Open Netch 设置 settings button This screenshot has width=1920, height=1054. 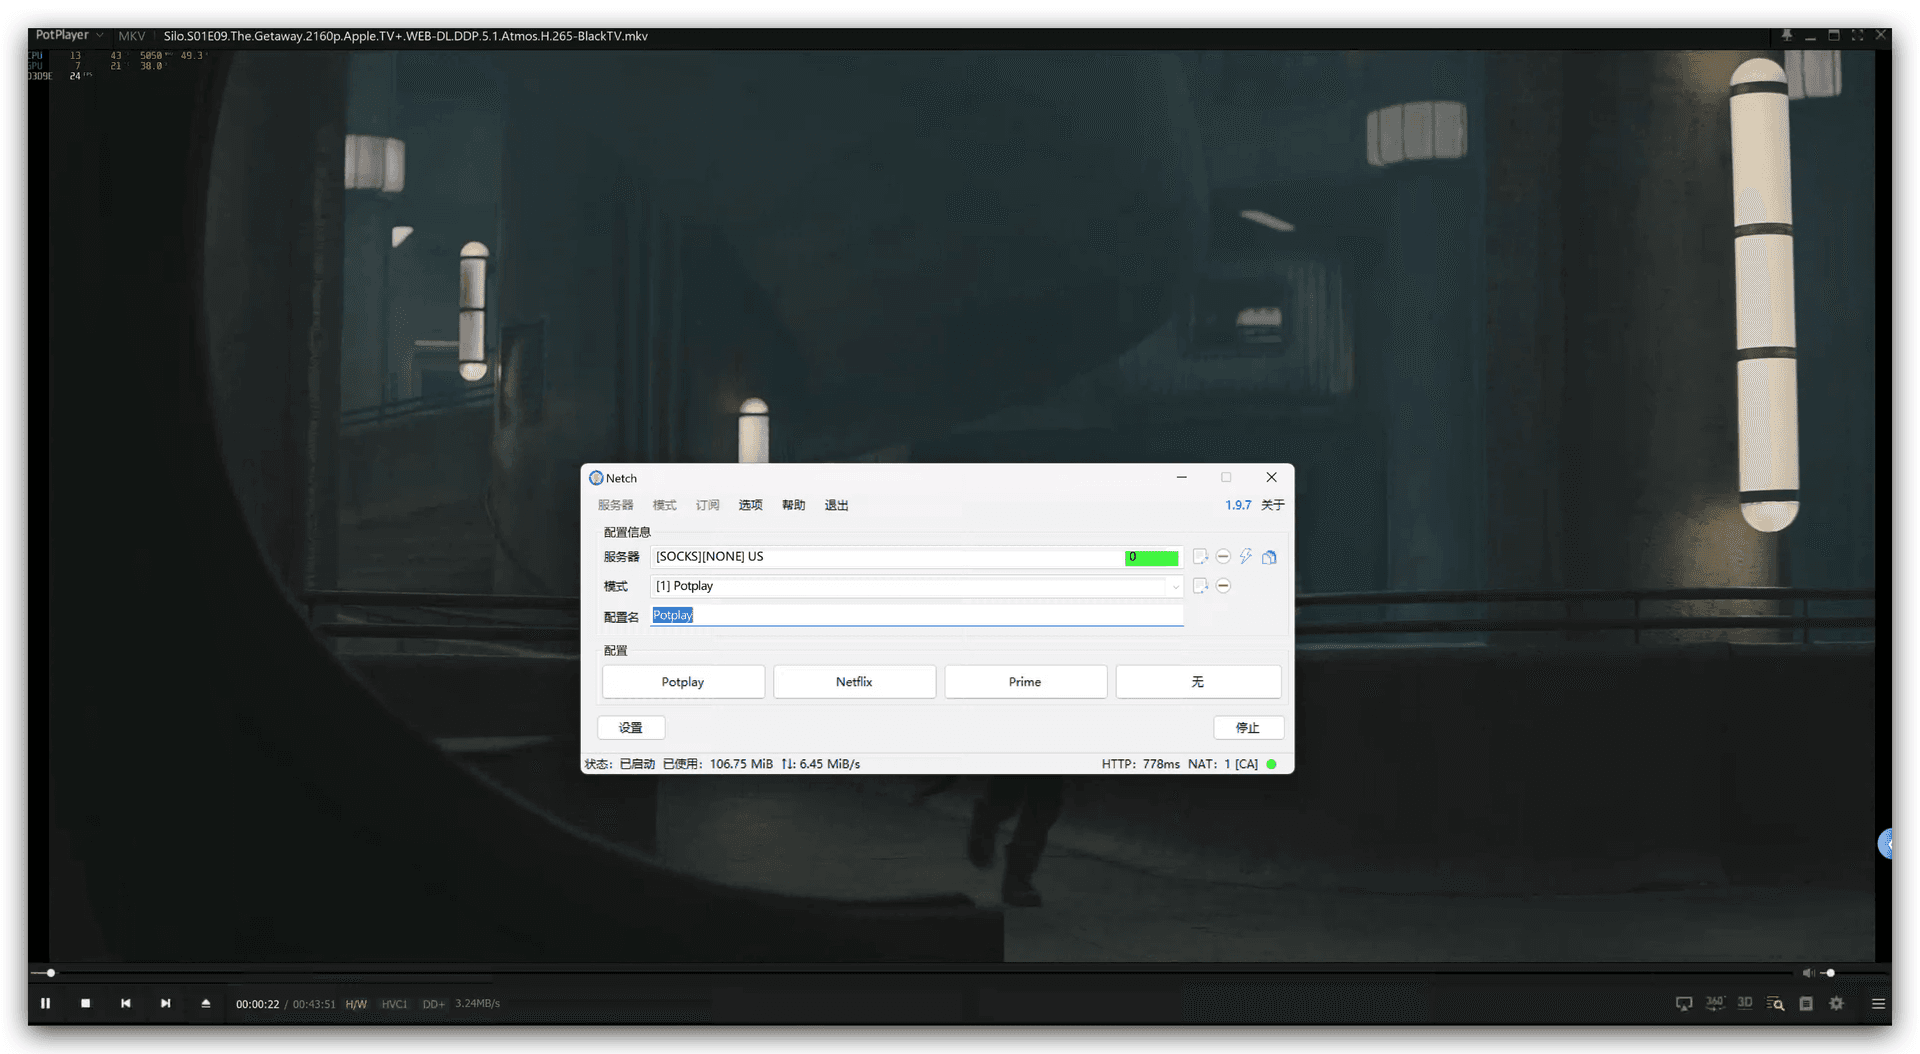pos(631,727)
